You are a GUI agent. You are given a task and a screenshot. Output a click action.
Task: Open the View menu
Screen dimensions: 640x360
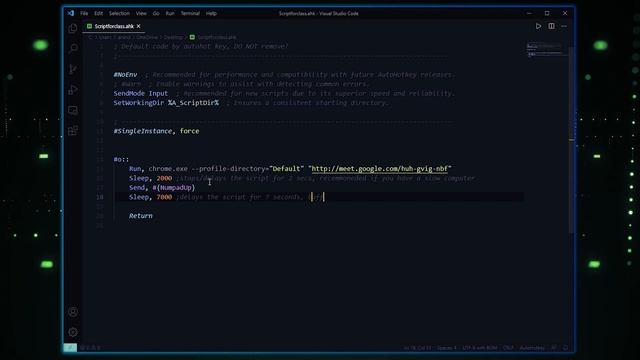(141, 13)
